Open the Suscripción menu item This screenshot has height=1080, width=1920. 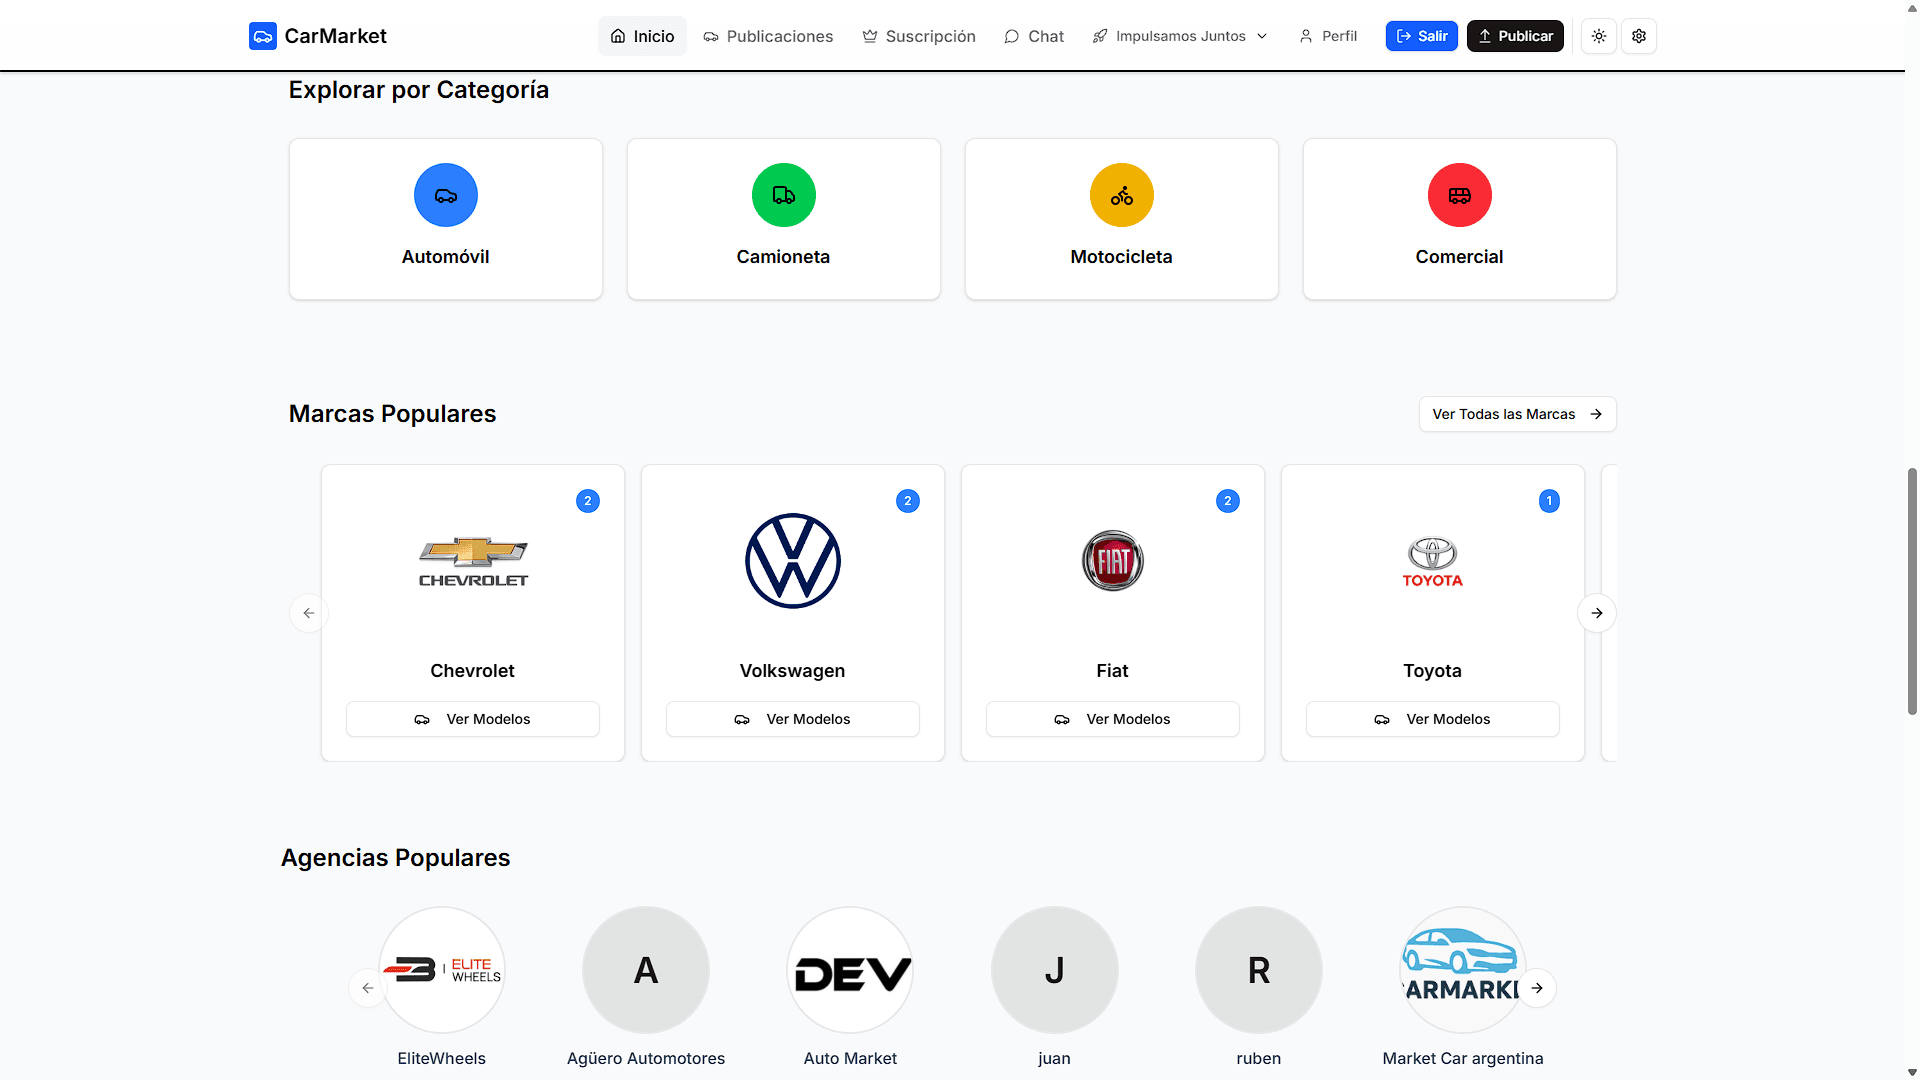(919, 36)
